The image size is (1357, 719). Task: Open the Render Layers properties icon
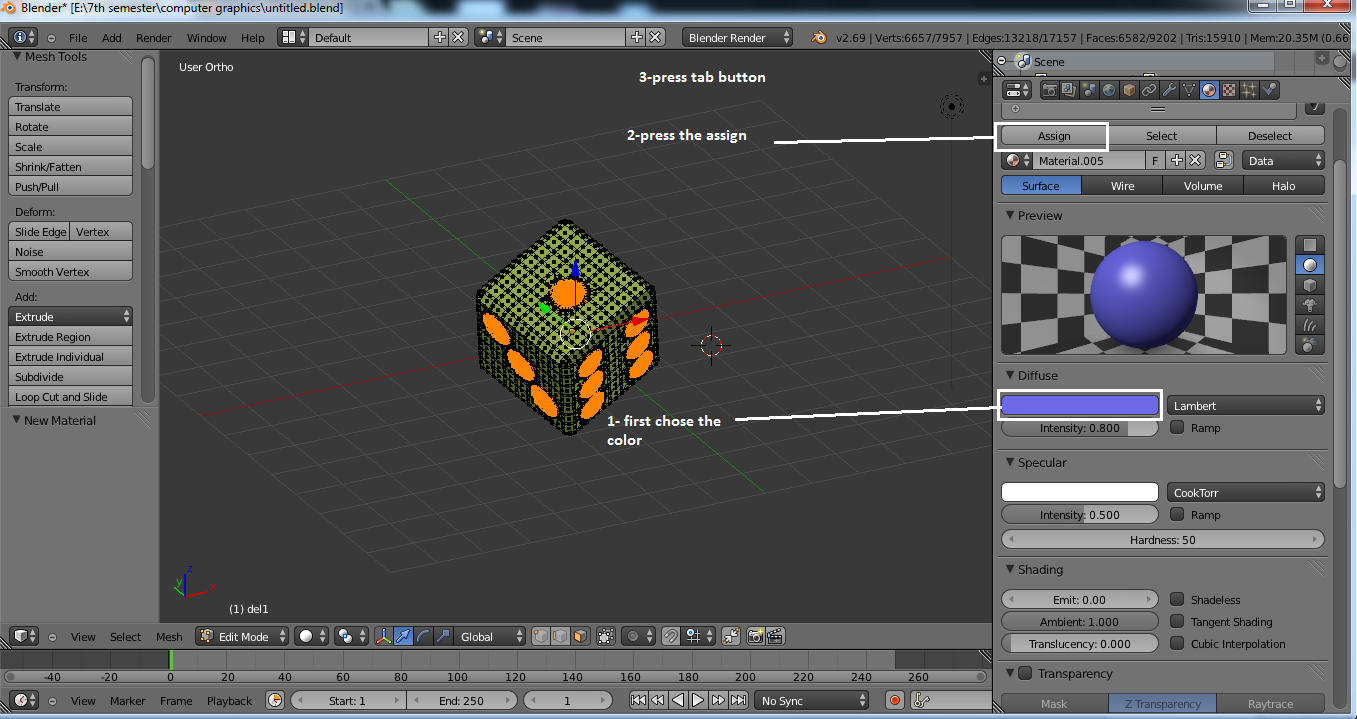pyautogui.click(x=1070, y=90)
